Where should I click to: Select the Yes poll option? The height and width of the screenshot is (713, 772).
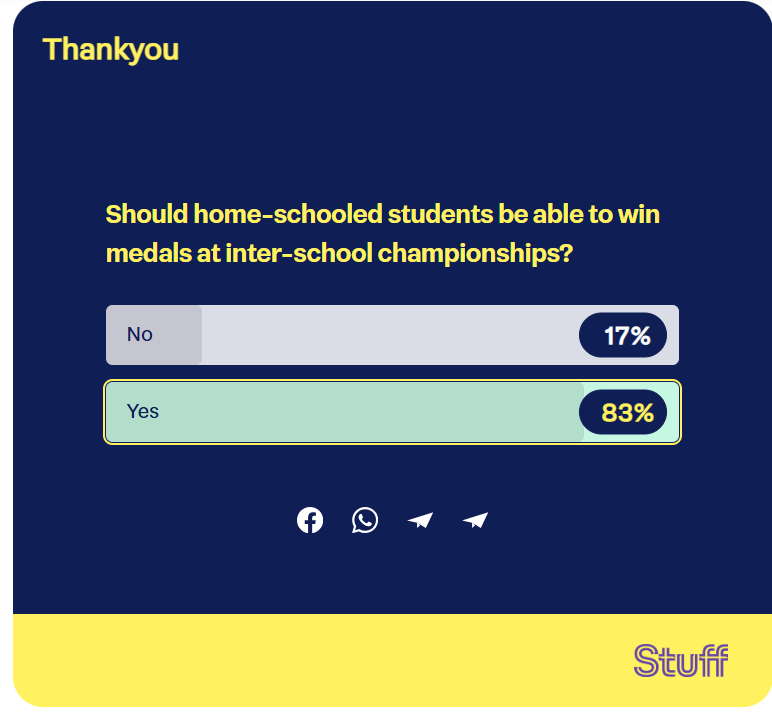tap(392, 412)
